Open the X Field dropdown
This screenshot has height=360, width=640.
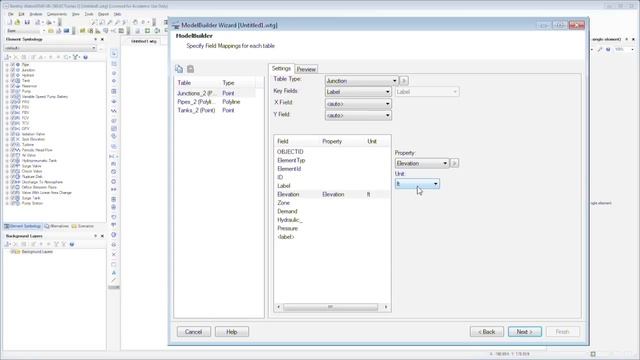tap(358, 104)
